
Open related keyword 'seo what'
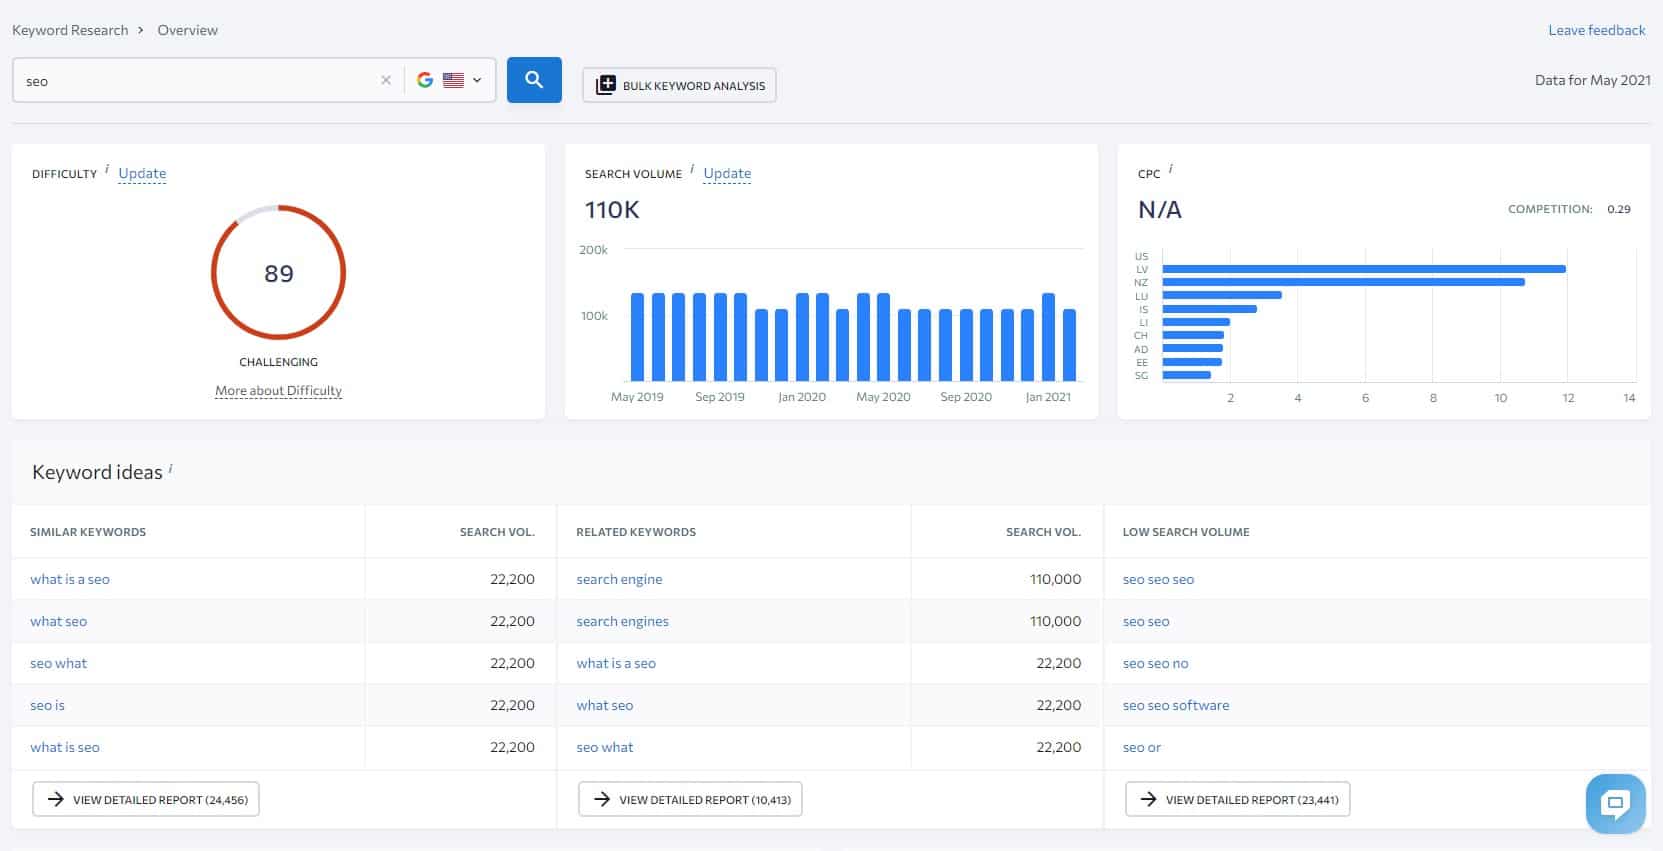604,747
